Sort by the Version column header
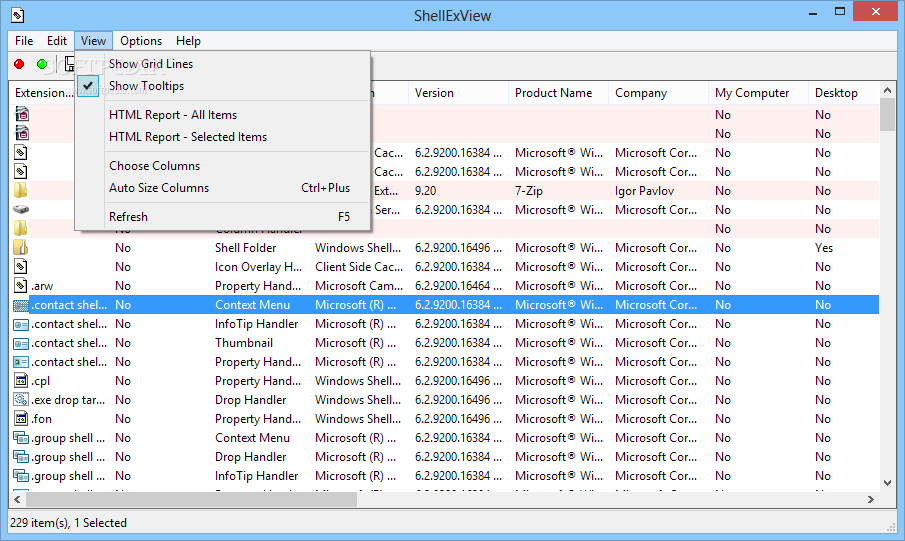Viewport: 905px width, 541px height. (x=458, y=93)
